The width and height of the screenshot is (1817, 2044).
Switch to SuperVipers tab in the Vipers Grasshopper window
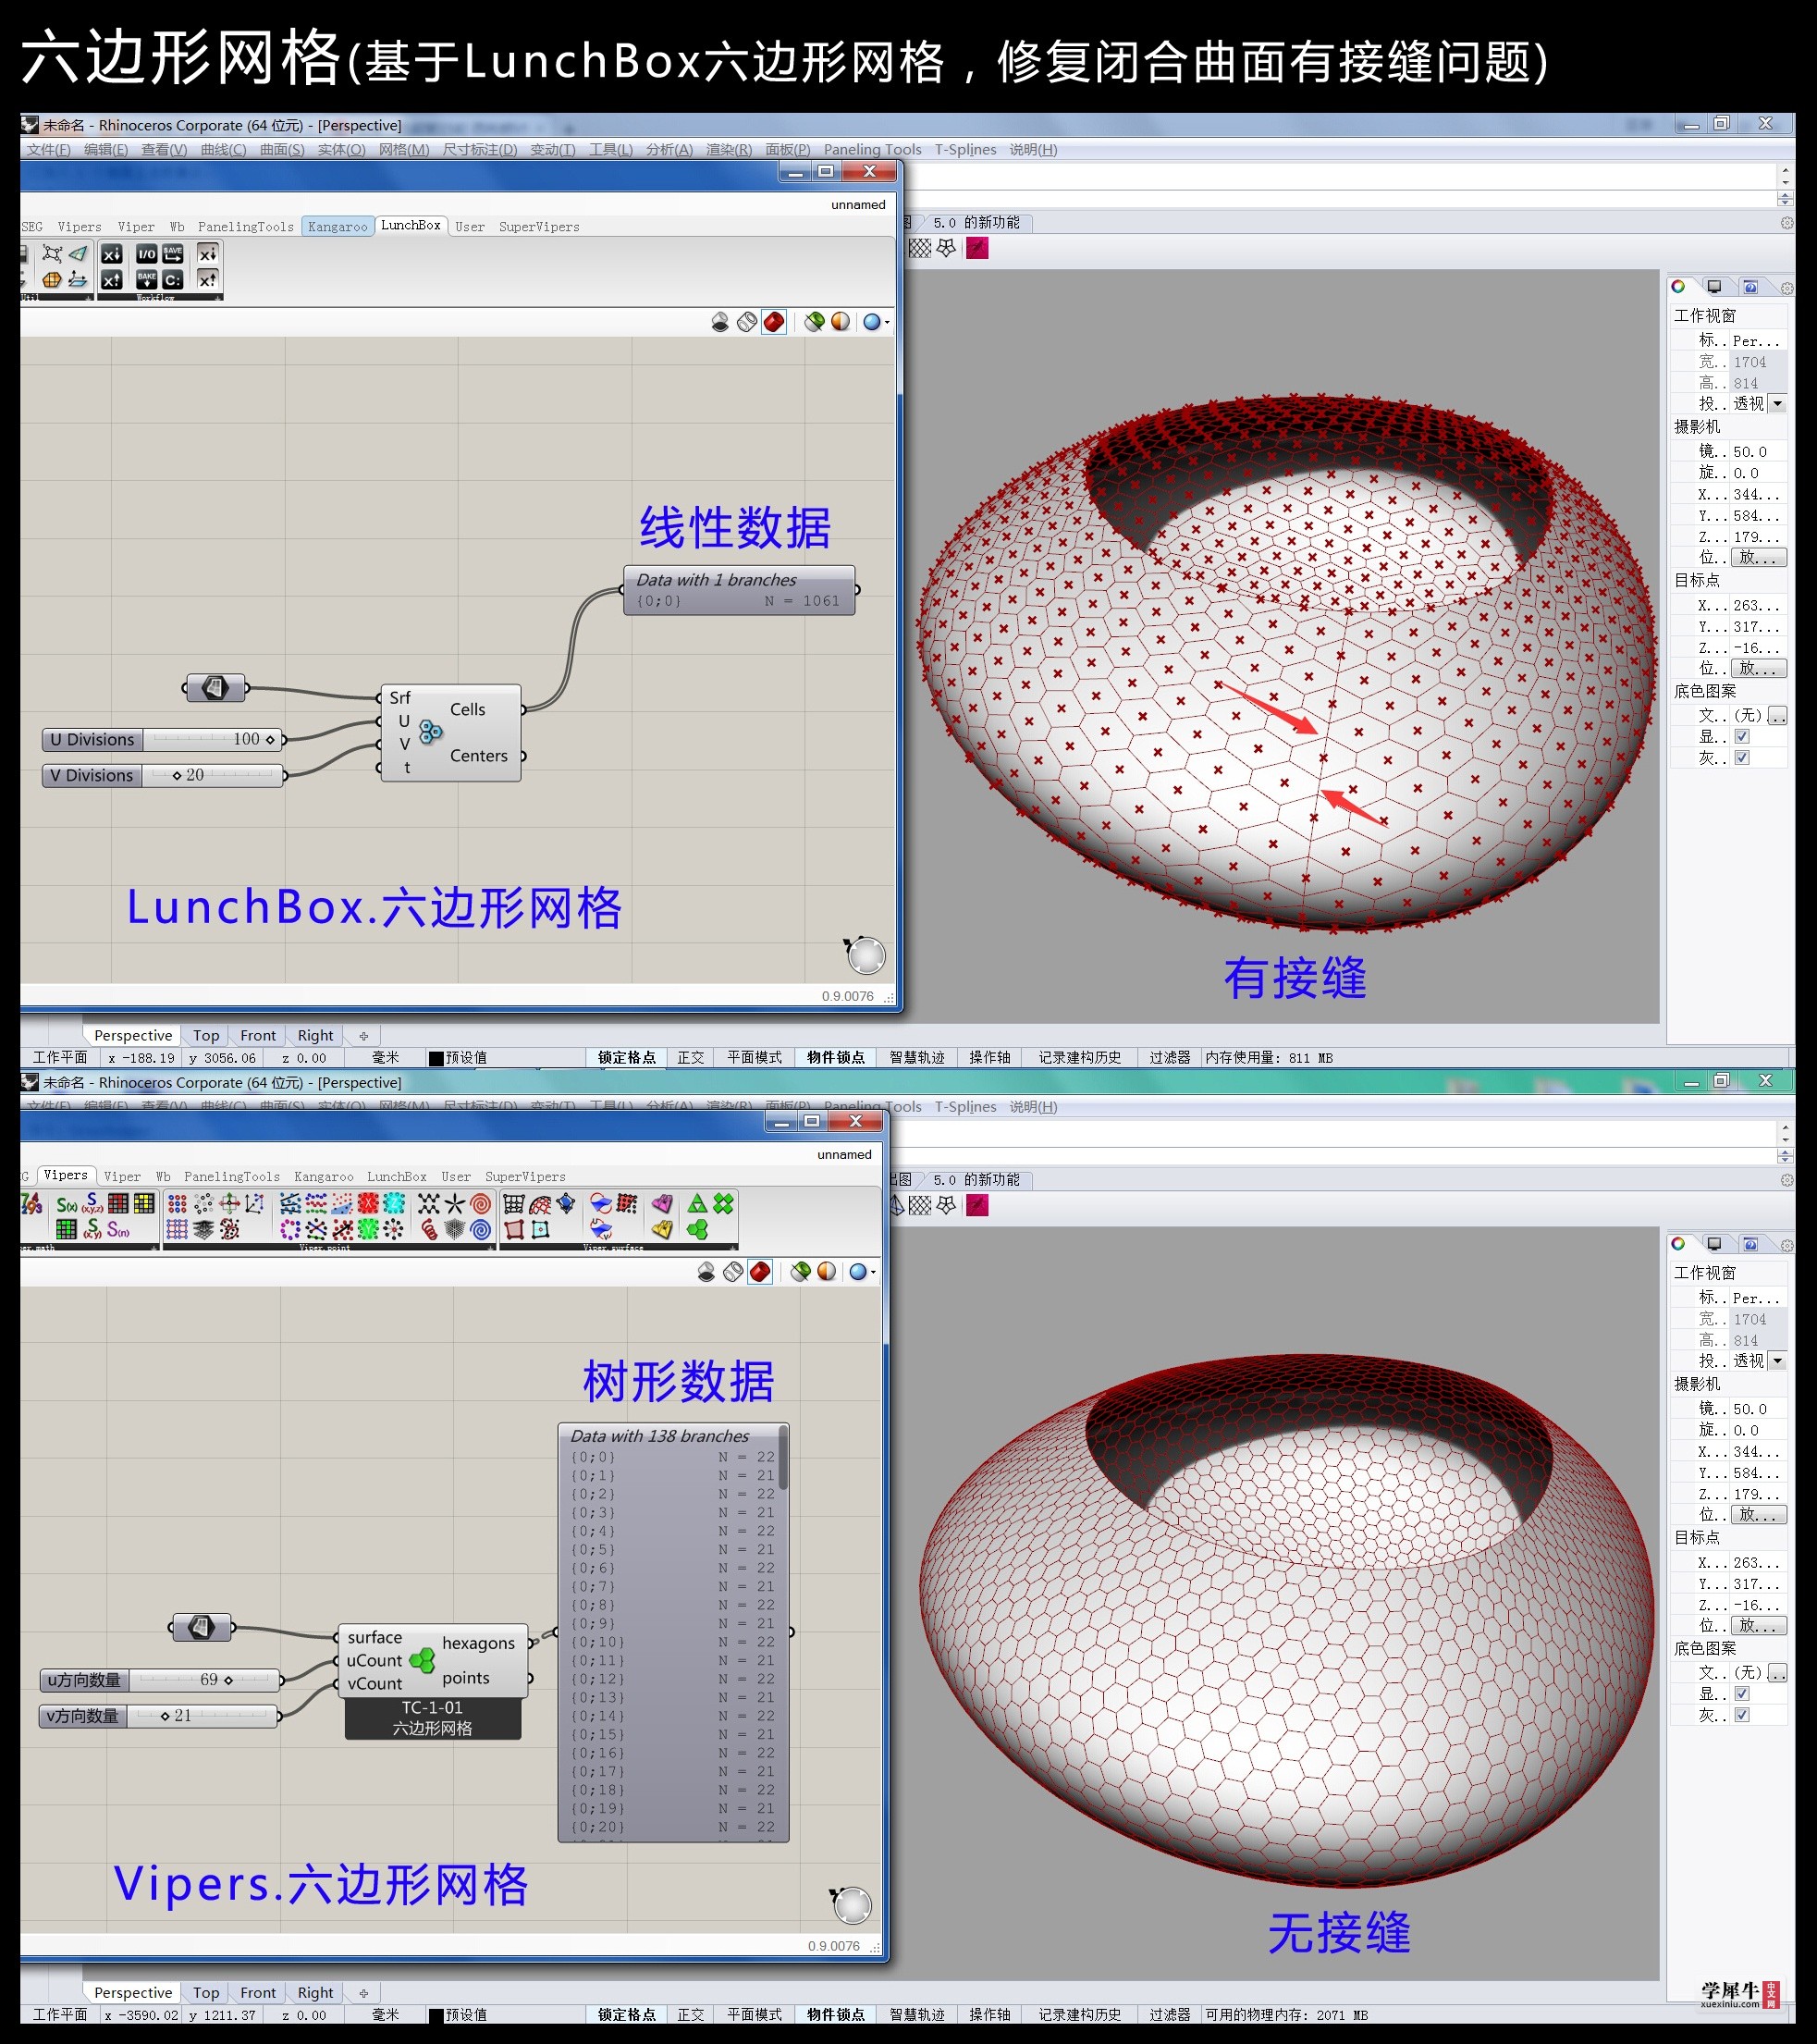pos(525,1177)
